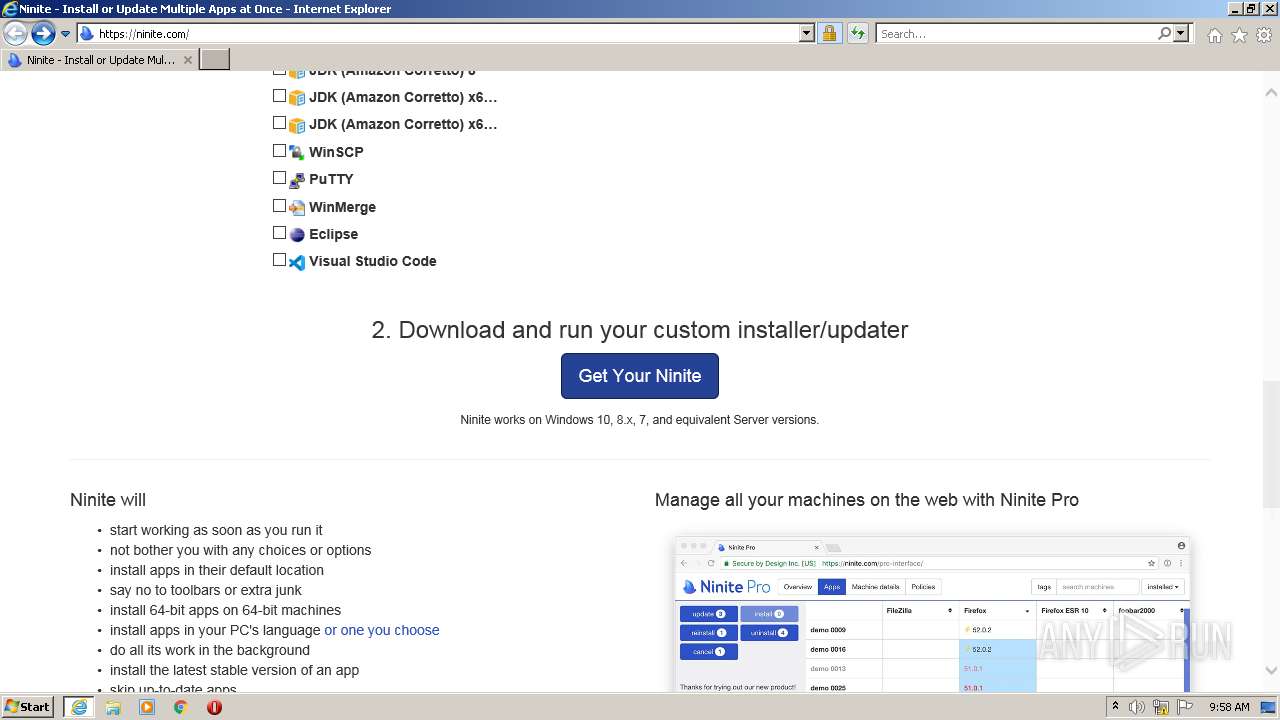This screenshot has width=1280, height=720.
Task: Click the 'Ninite works on Windows 10' note
Action: [x=640, y=420]
